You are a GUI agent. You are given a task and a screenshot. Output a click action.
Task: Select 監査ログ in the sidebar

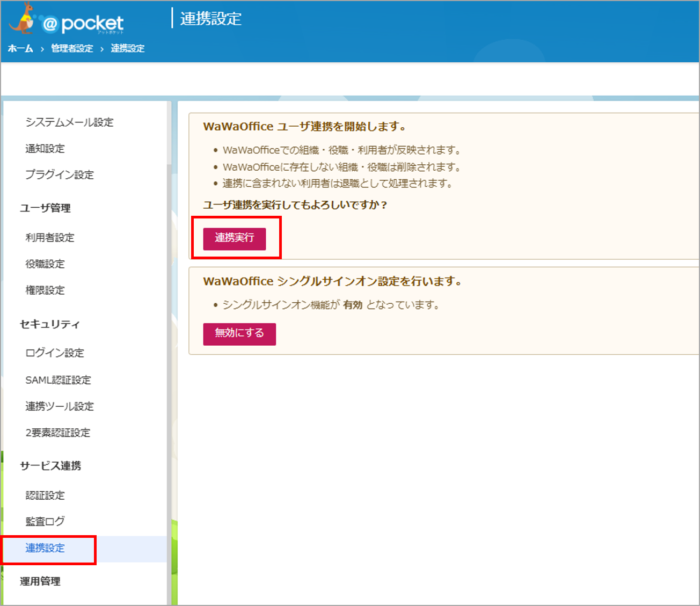45,521
